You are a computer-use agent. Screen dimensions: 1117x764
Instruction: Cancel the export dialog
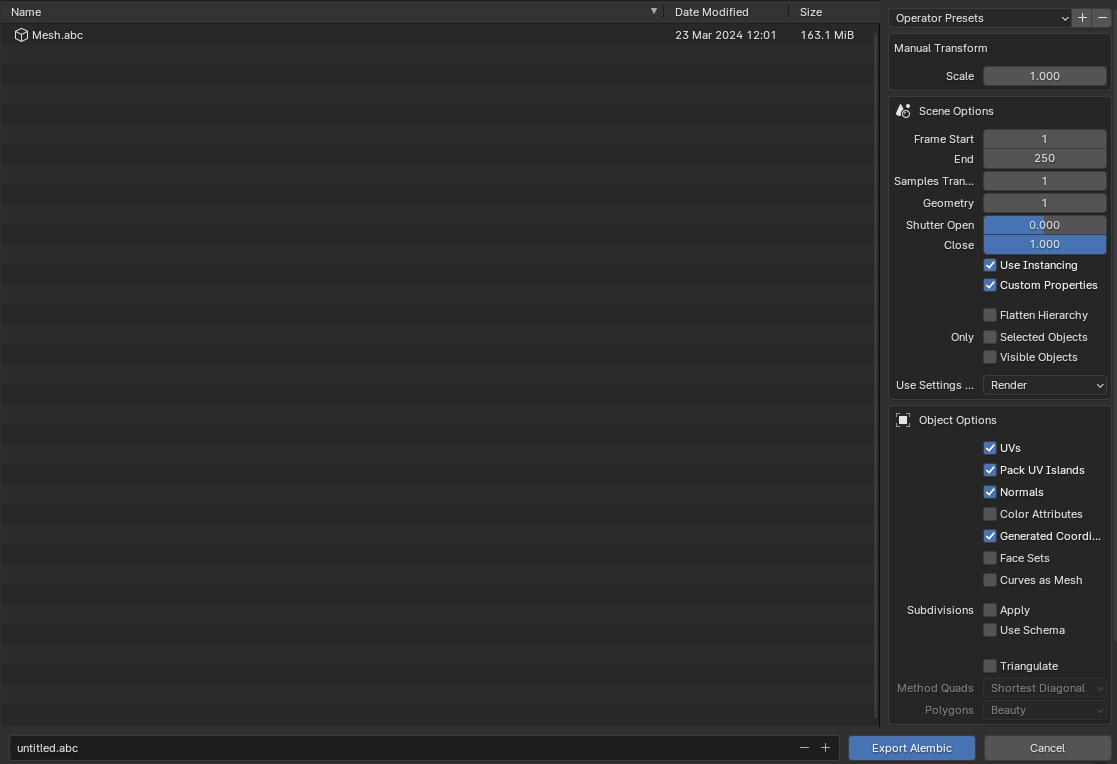[1047, 748]
